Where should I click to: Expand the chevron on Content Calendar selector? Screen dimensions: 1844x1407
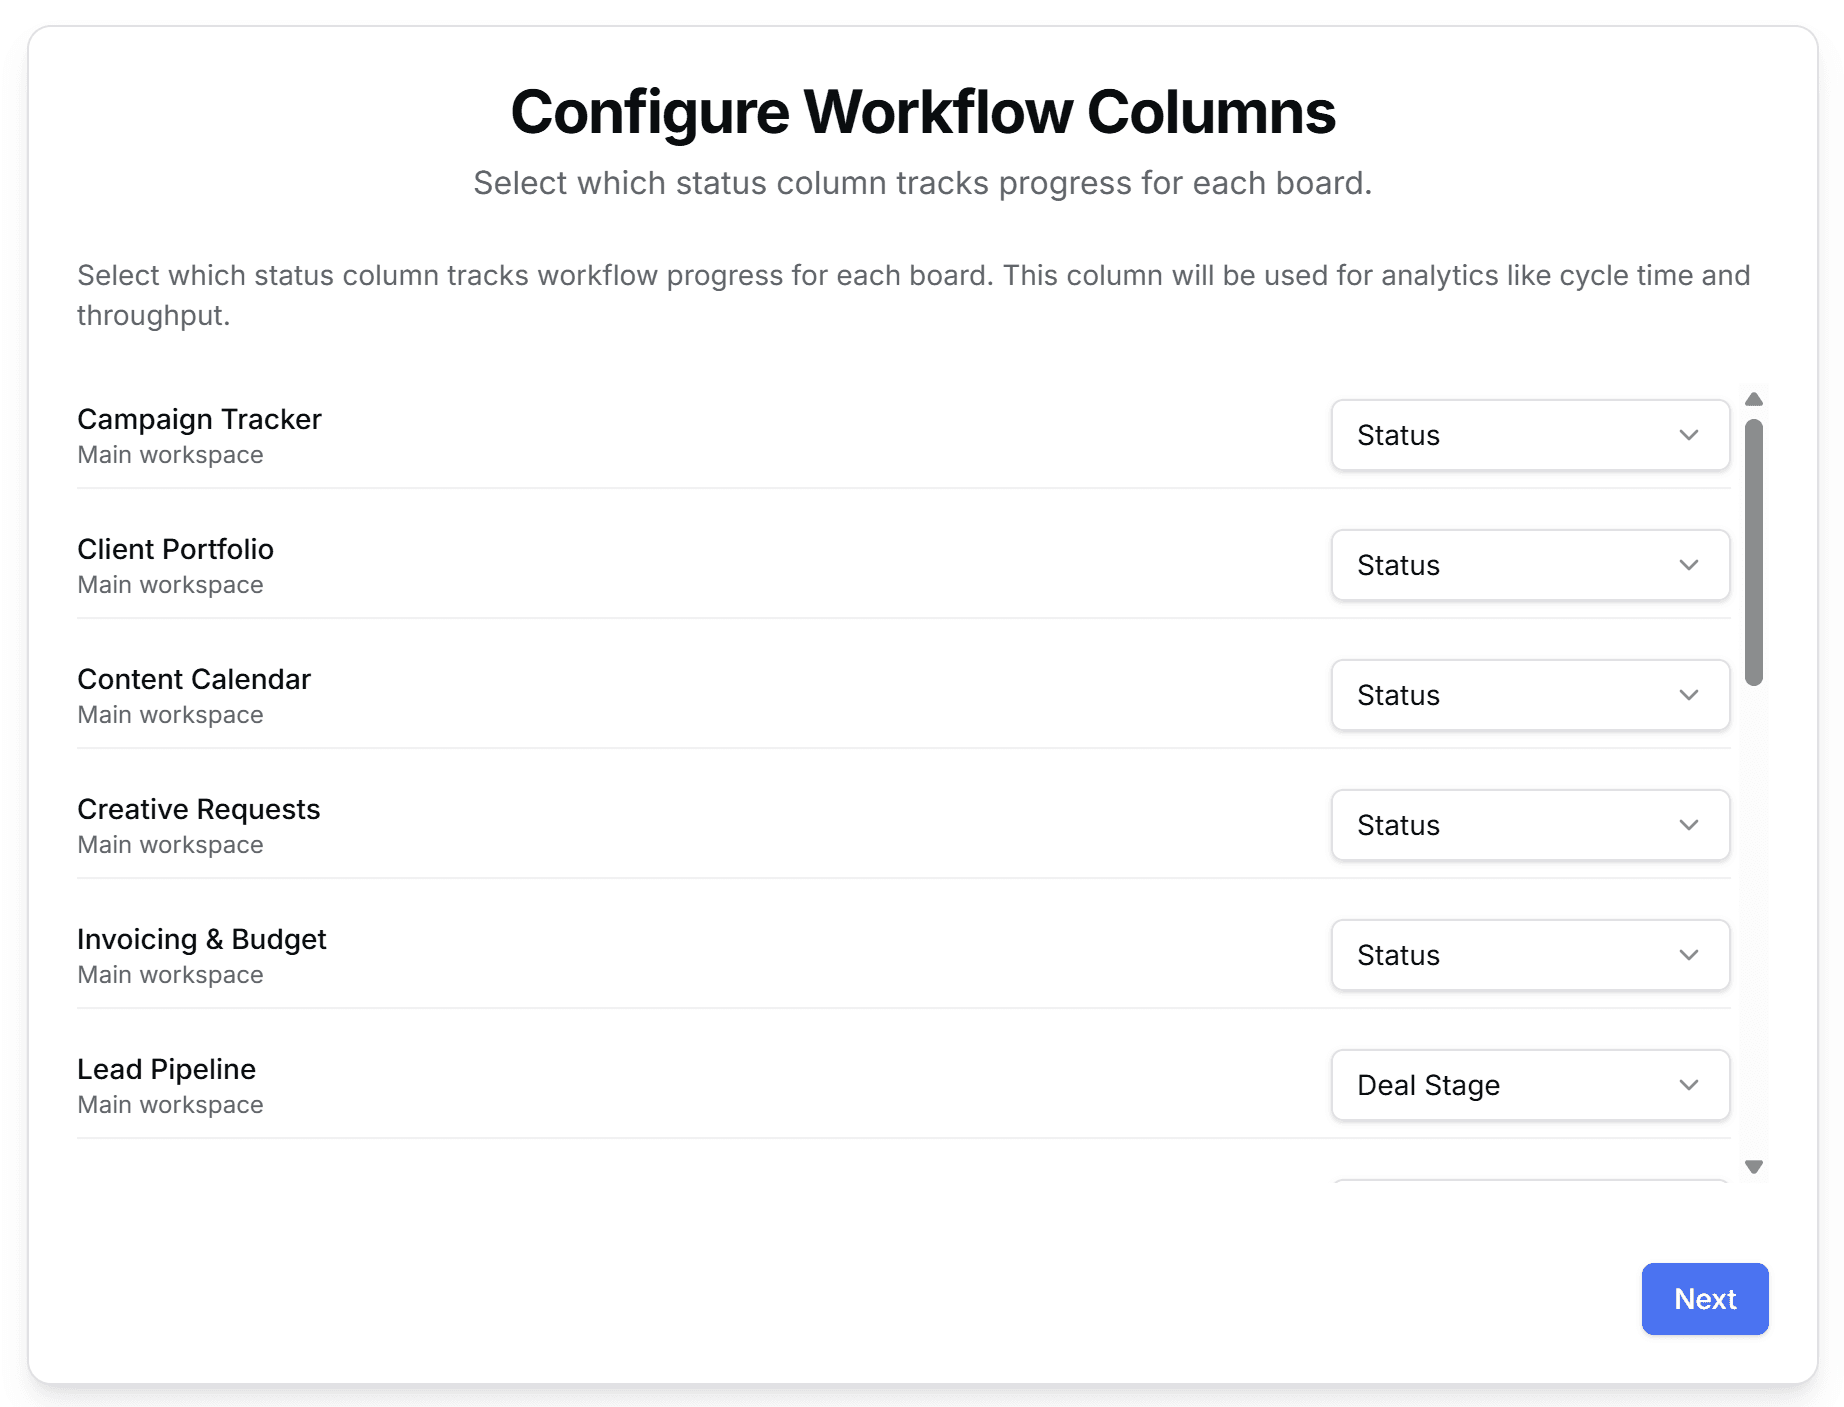tap(1688, 695)
